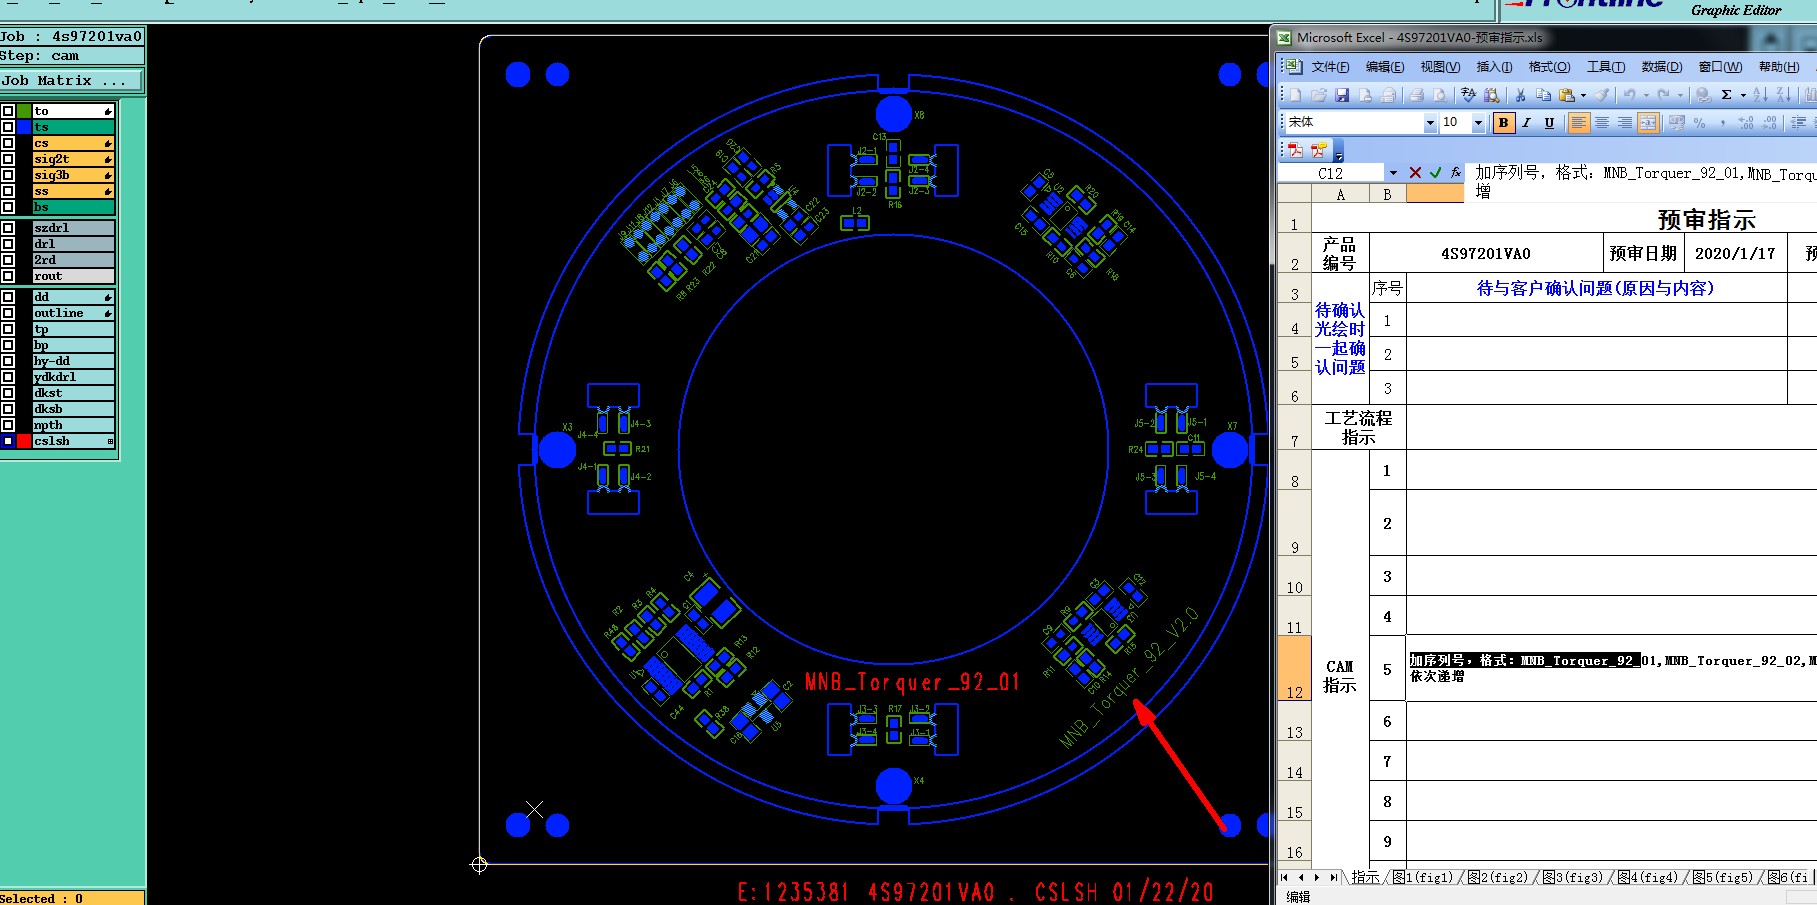The height and width of the screenshot is (905, 1817).
Task: Click the Undo icon in Excel
Action: tap(1629, 95)
